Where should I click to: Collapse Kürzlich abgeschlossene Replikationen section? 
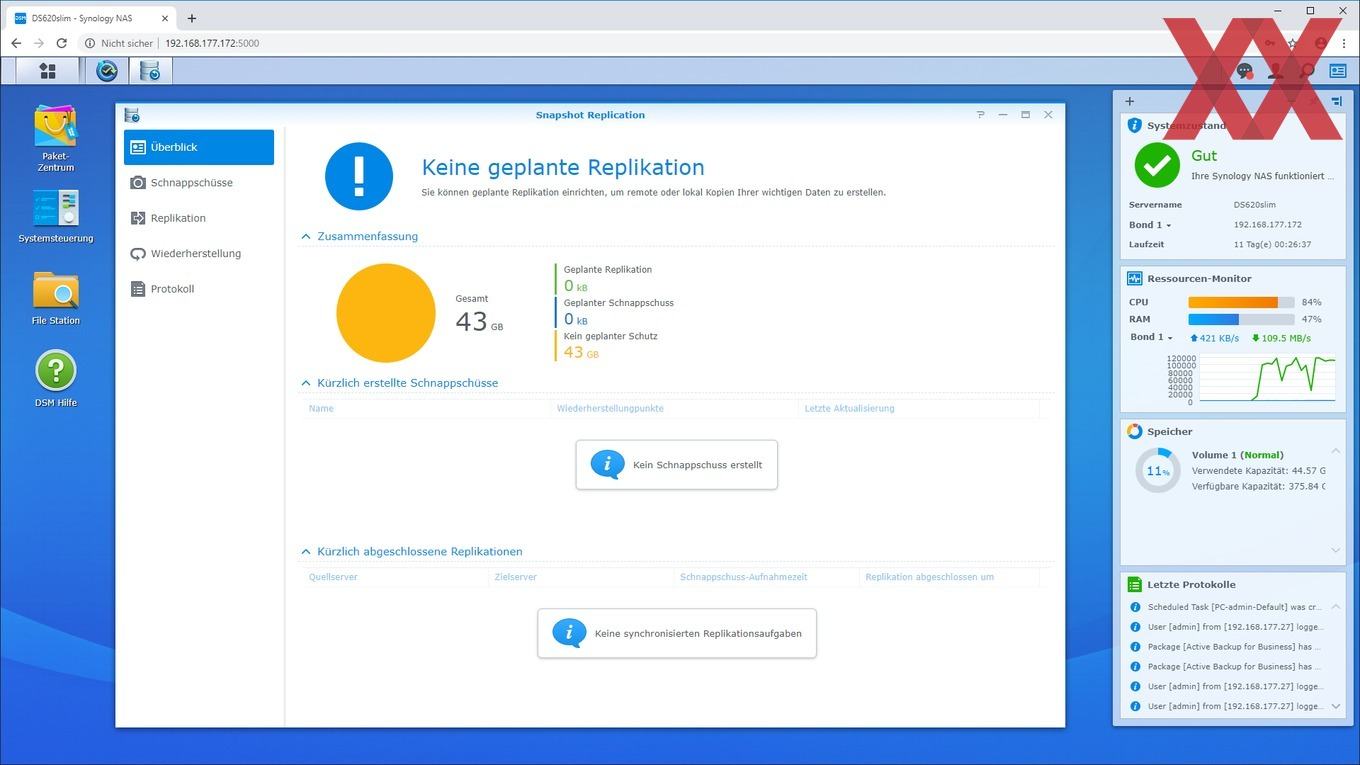[x=306, y=552]
